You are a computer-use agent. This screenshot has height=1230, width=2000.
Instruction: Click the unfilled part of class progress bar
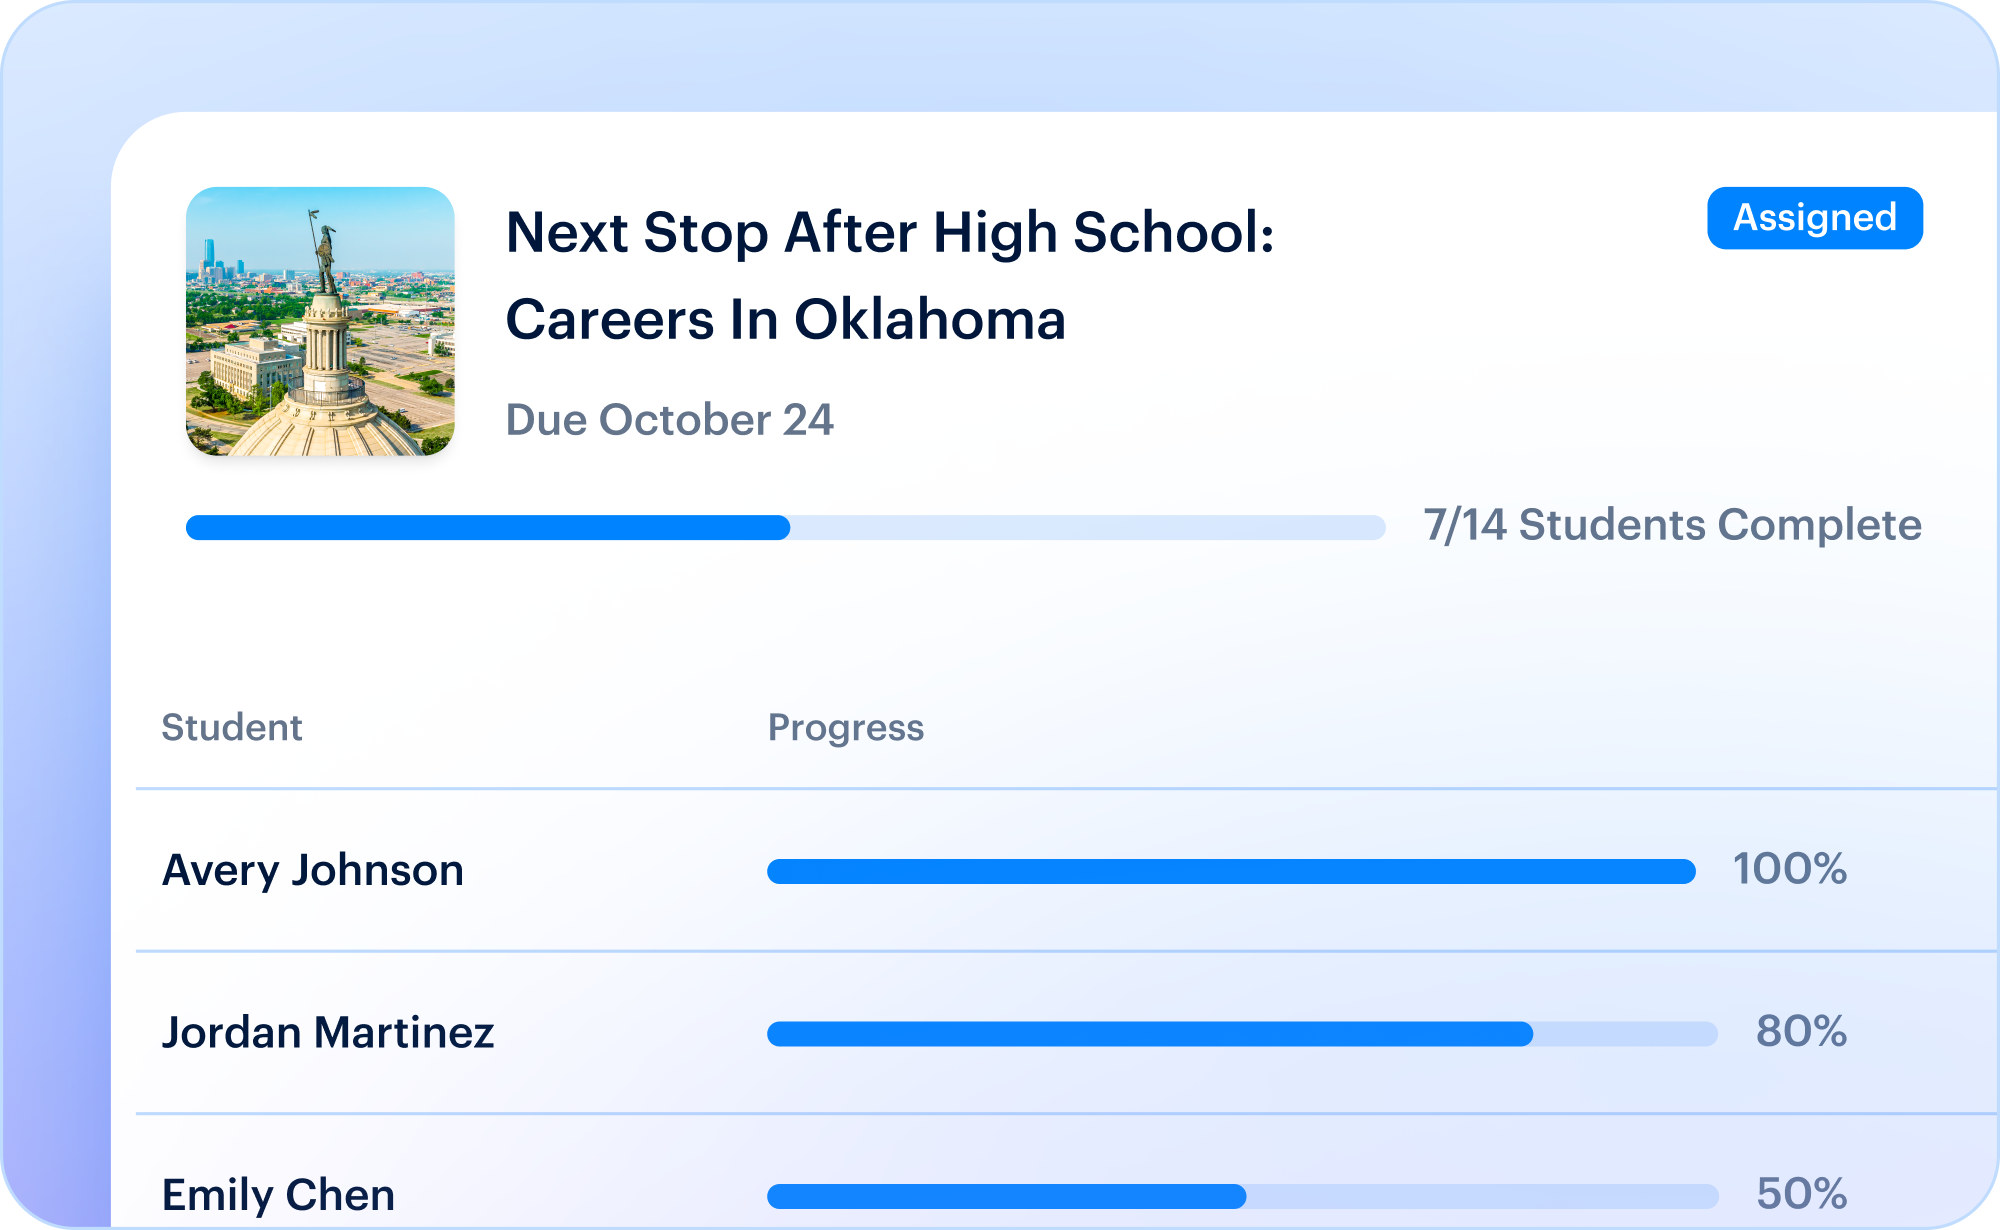[1088, 527]
